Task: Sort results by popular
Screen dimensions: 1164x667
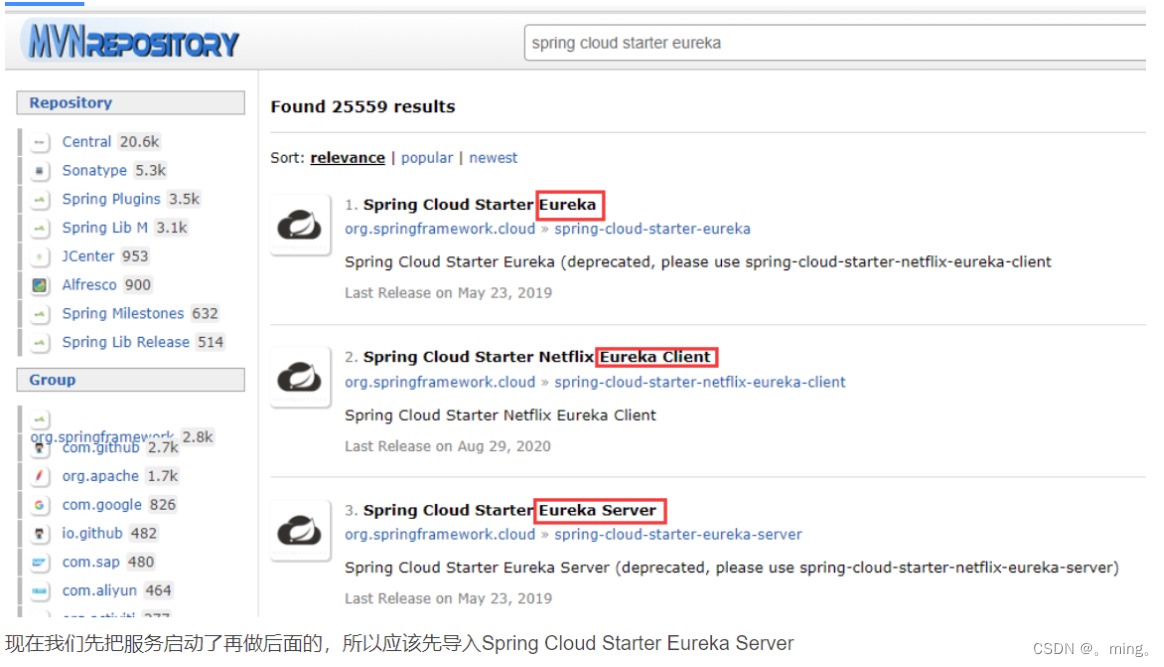Action: (427, 158)
